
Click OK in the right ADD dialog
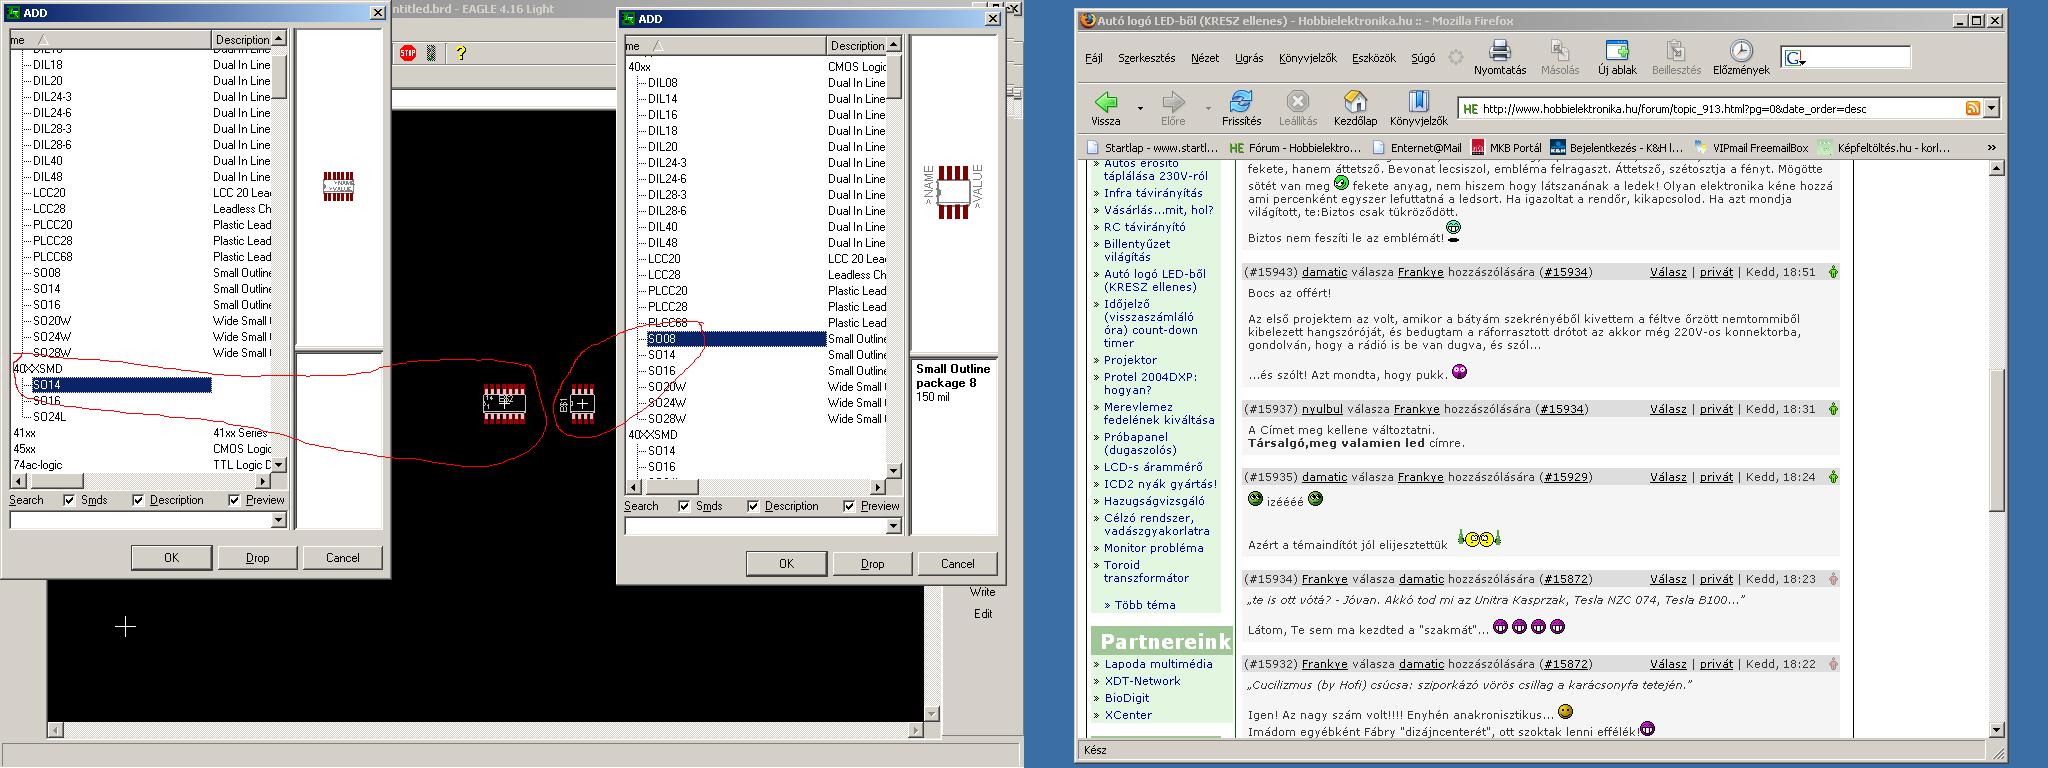click(x=786, y=563)
